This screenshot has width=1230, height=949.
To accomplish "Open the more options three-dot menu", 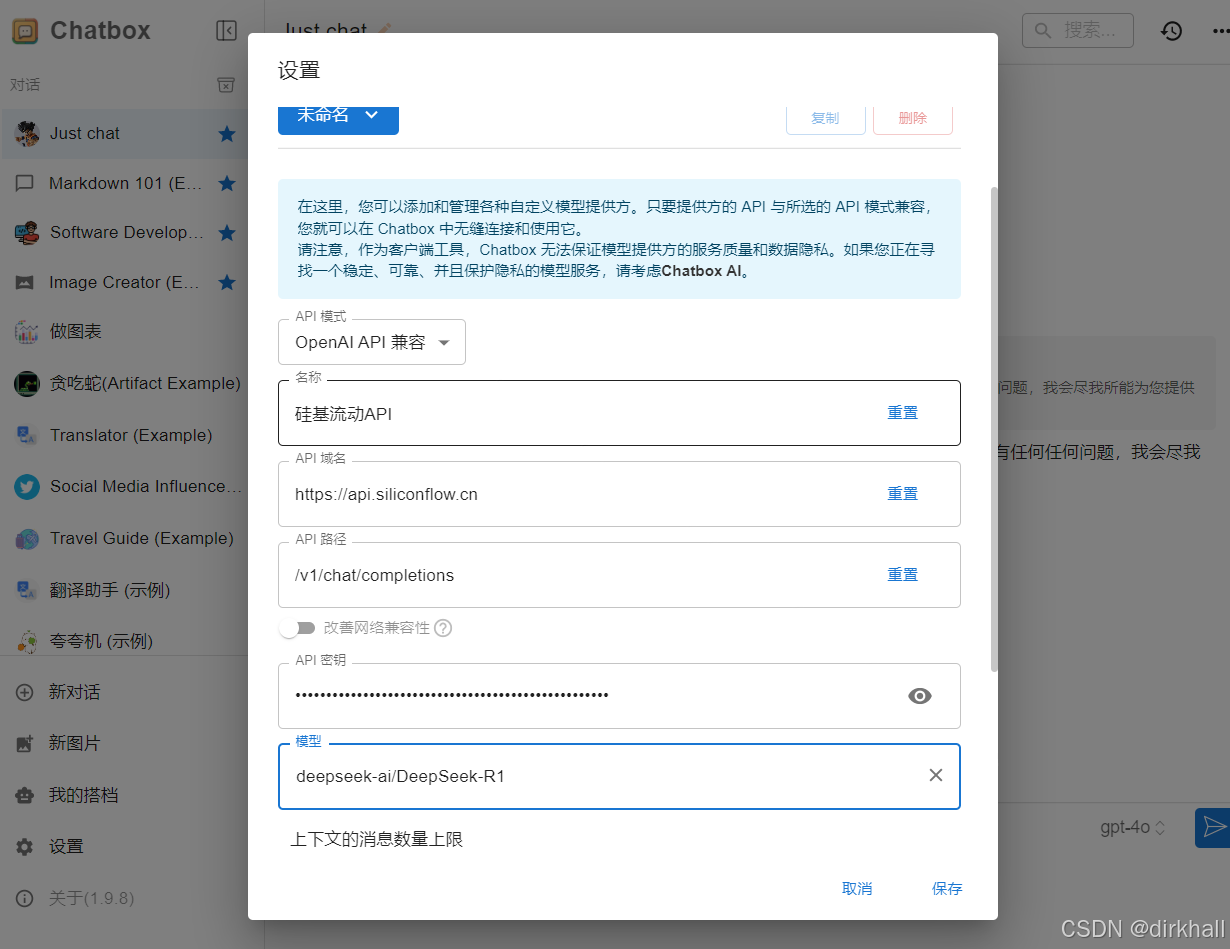I will pos(1222,31).
